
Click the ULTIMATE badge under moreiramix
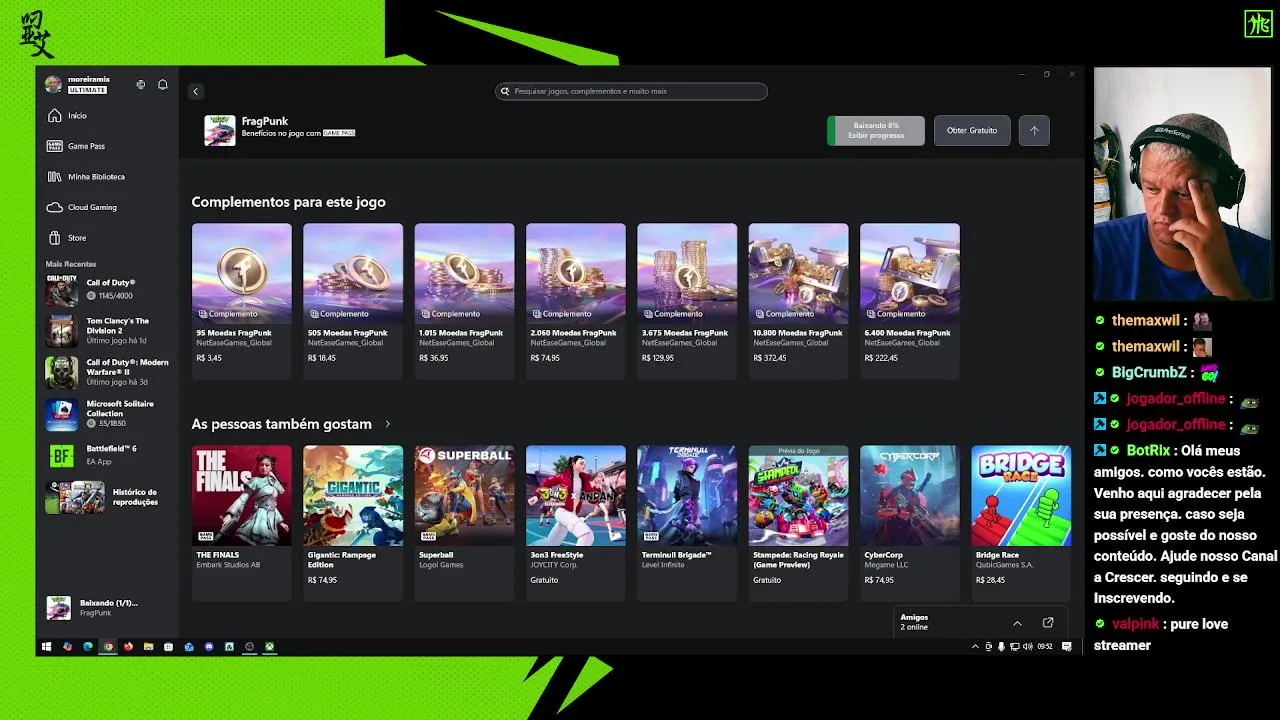88,90
